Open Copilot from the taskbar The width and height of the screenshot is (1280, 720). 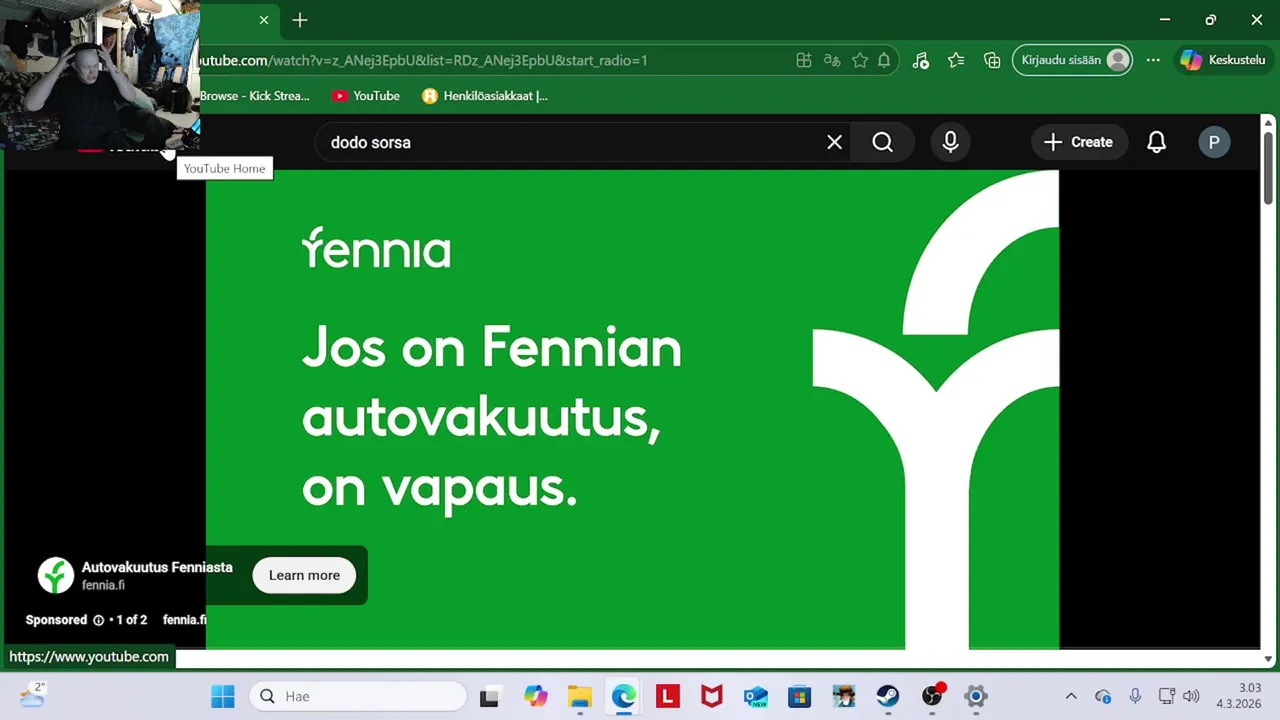pos(536,696)
